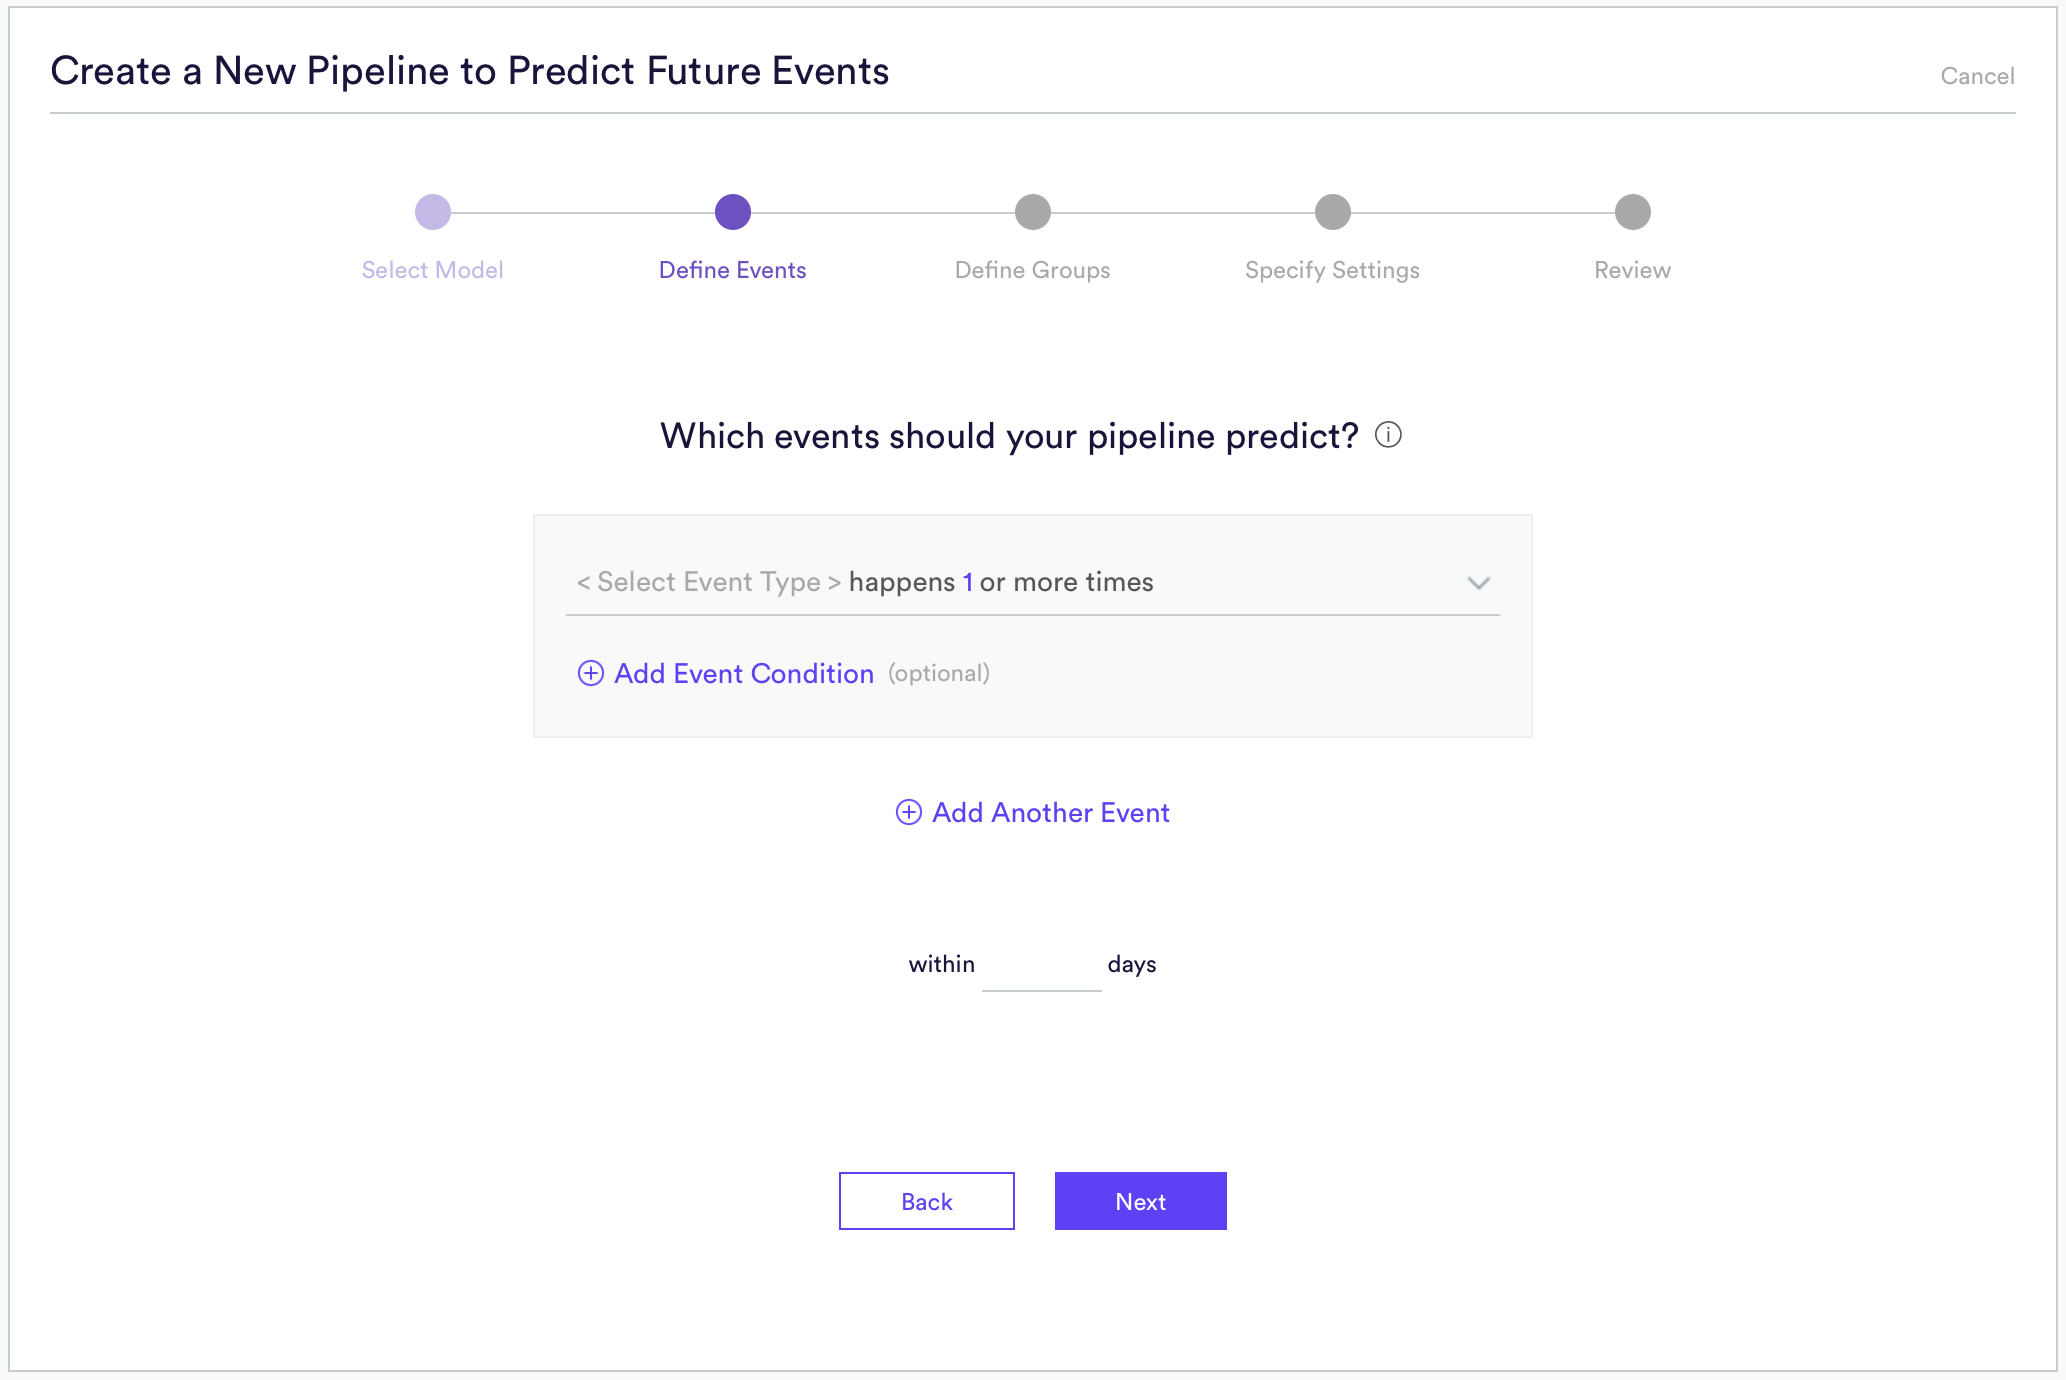Image resolution: width=2066 pixels, height=1380 pixels.
Task: Click the Add Event Condition link
Action: tap(744, 673)
